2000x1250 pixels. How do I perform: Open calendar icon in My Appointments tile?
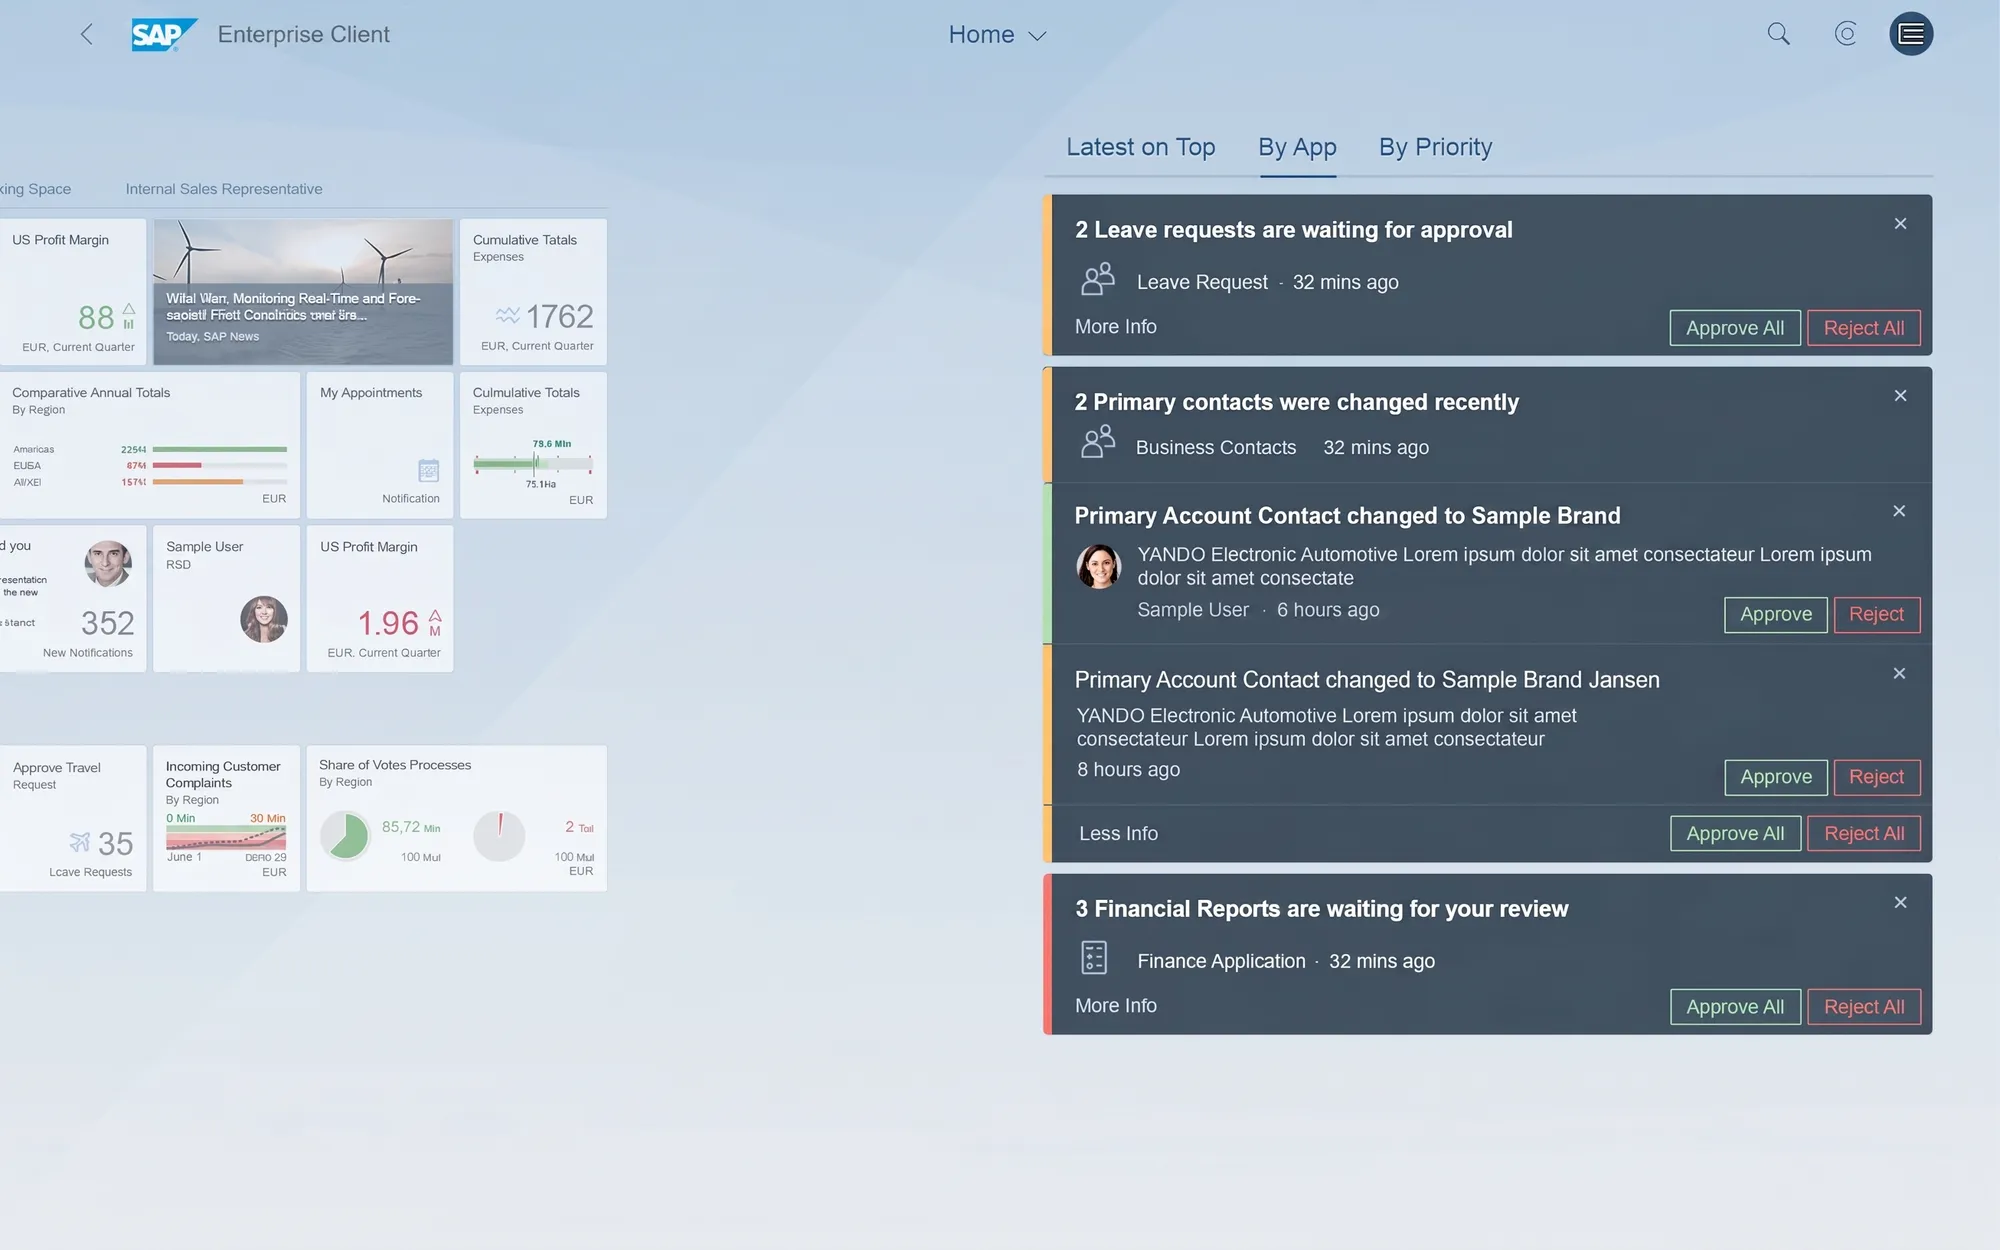(x=428, y=470)
